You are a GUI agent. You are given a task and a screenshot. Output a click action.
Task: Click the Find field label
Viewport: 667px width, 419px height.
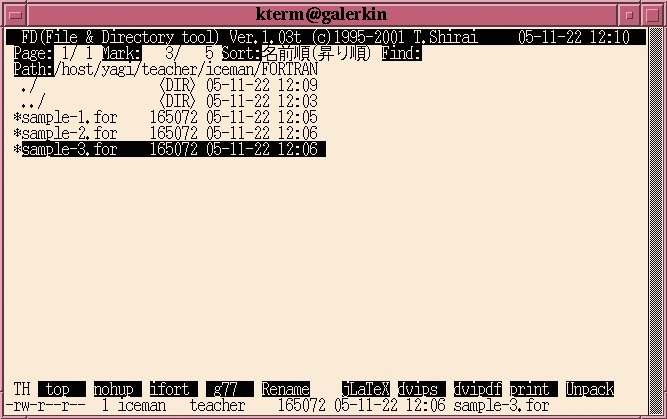(x=402, y=53)
